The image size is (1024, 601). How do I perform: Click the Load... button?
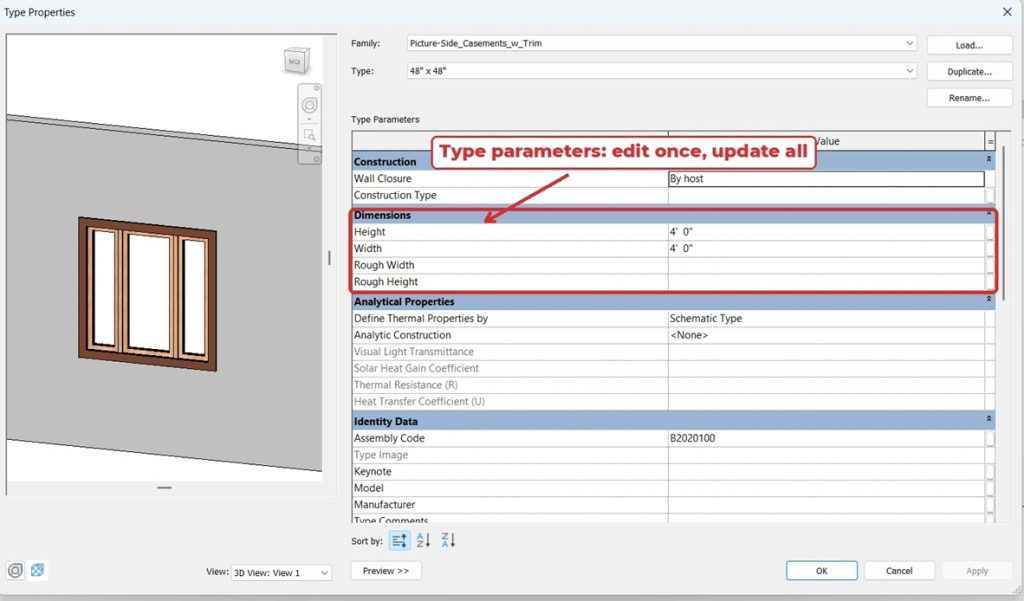969,45
